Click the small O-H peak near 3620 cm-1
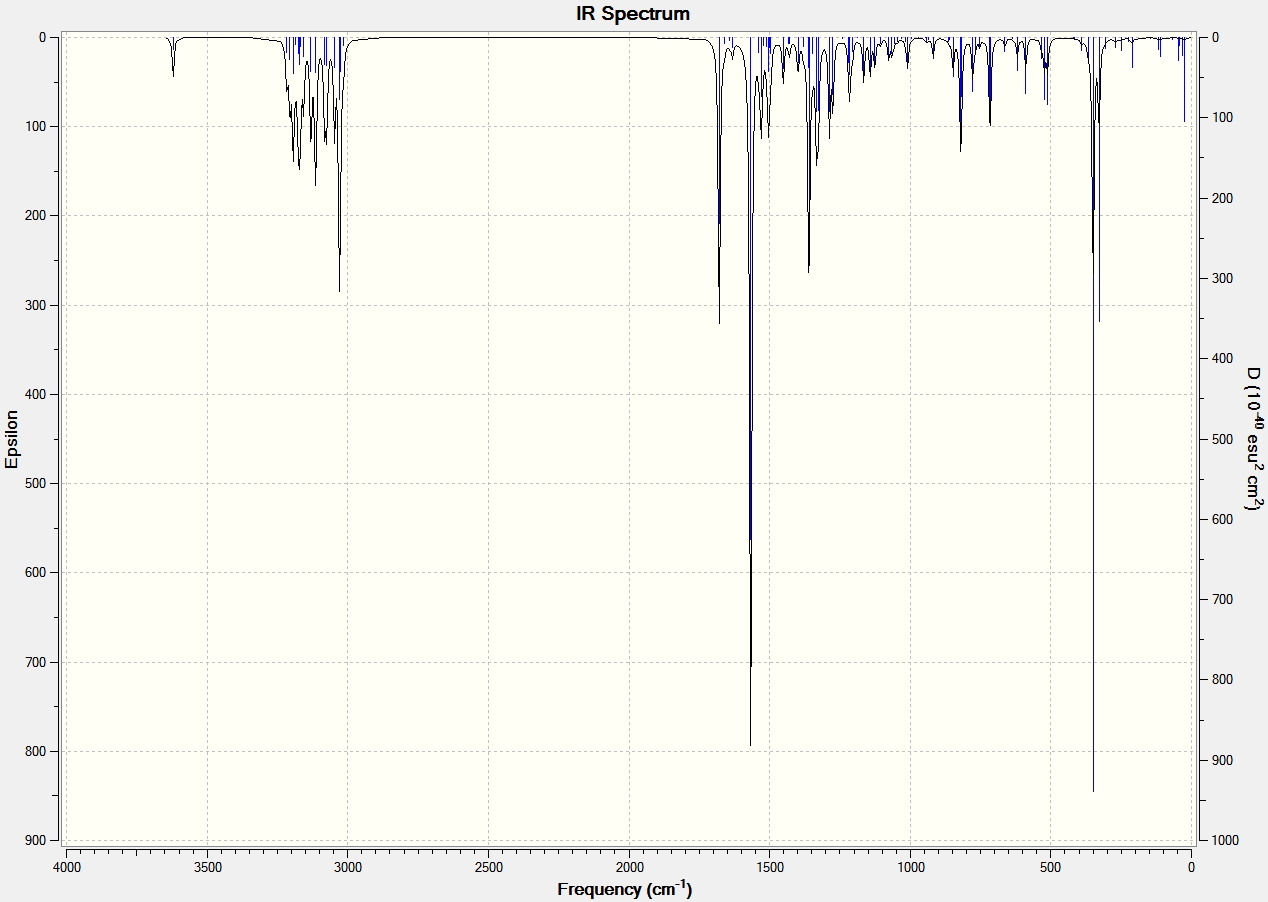Viewport: 1268px width, 902px height. tap(173, 75)
